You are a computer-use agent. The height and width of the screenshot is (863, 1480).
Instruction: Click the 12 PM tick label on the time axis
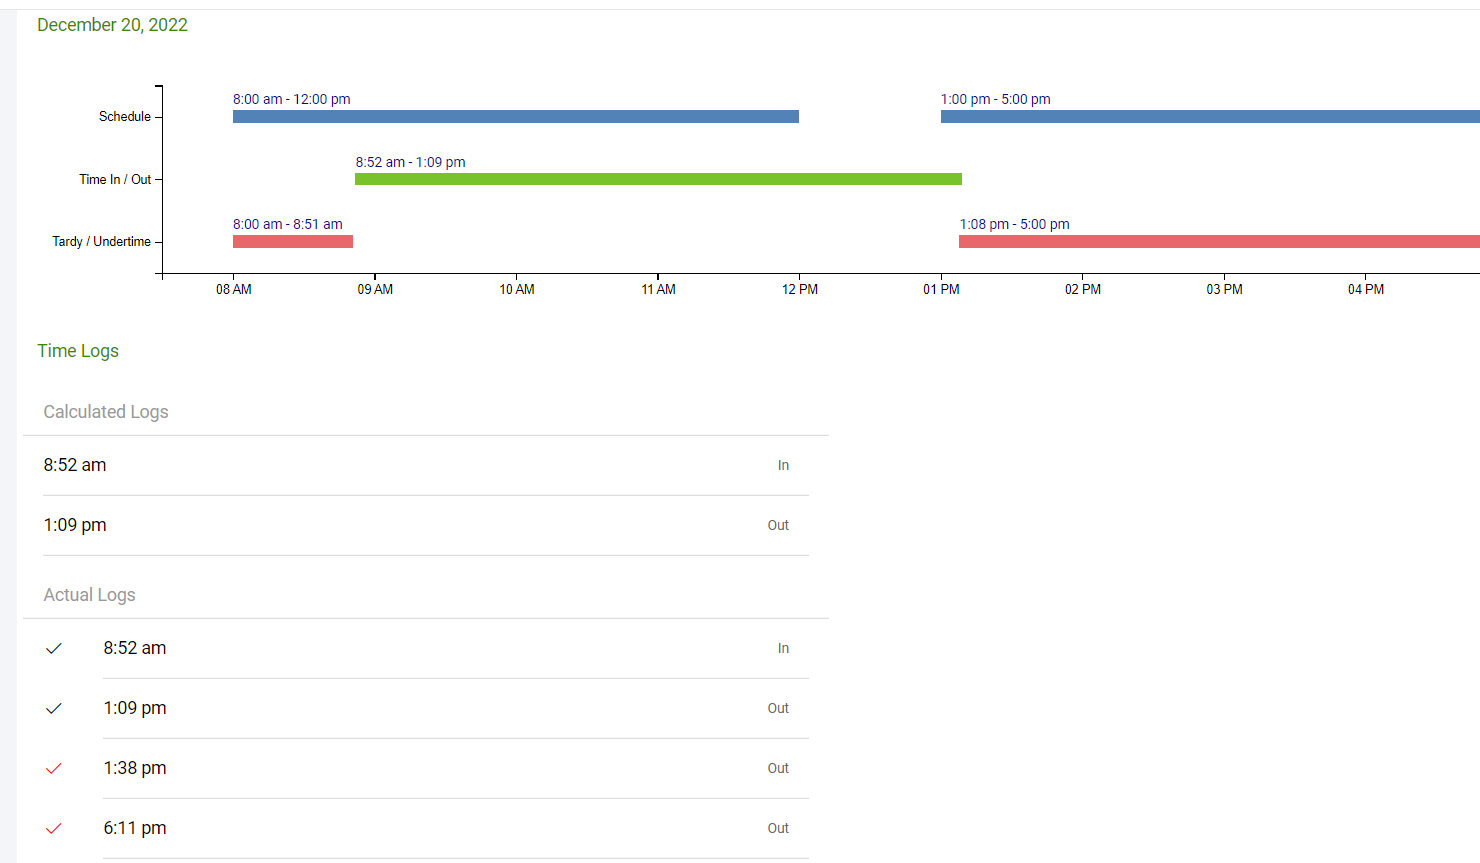[799, 289]
